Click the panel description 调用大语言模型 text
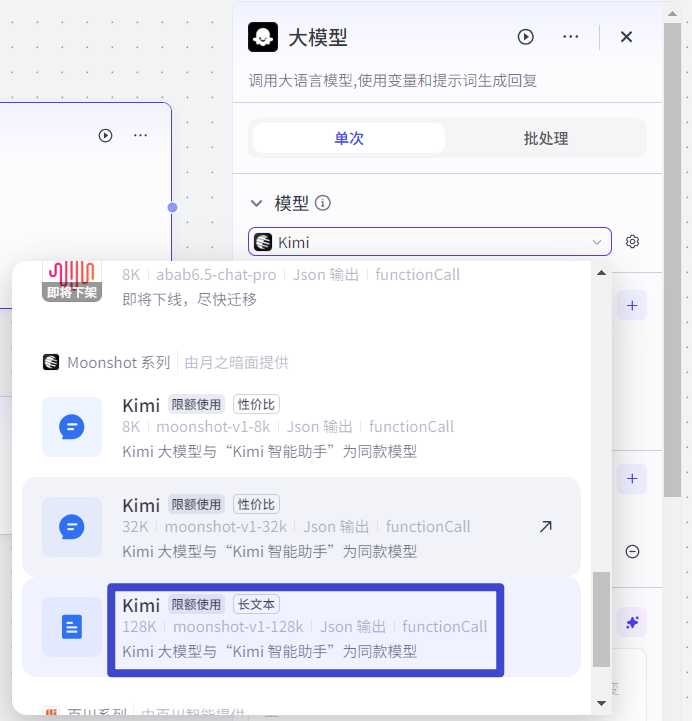 tap(393, 81)
